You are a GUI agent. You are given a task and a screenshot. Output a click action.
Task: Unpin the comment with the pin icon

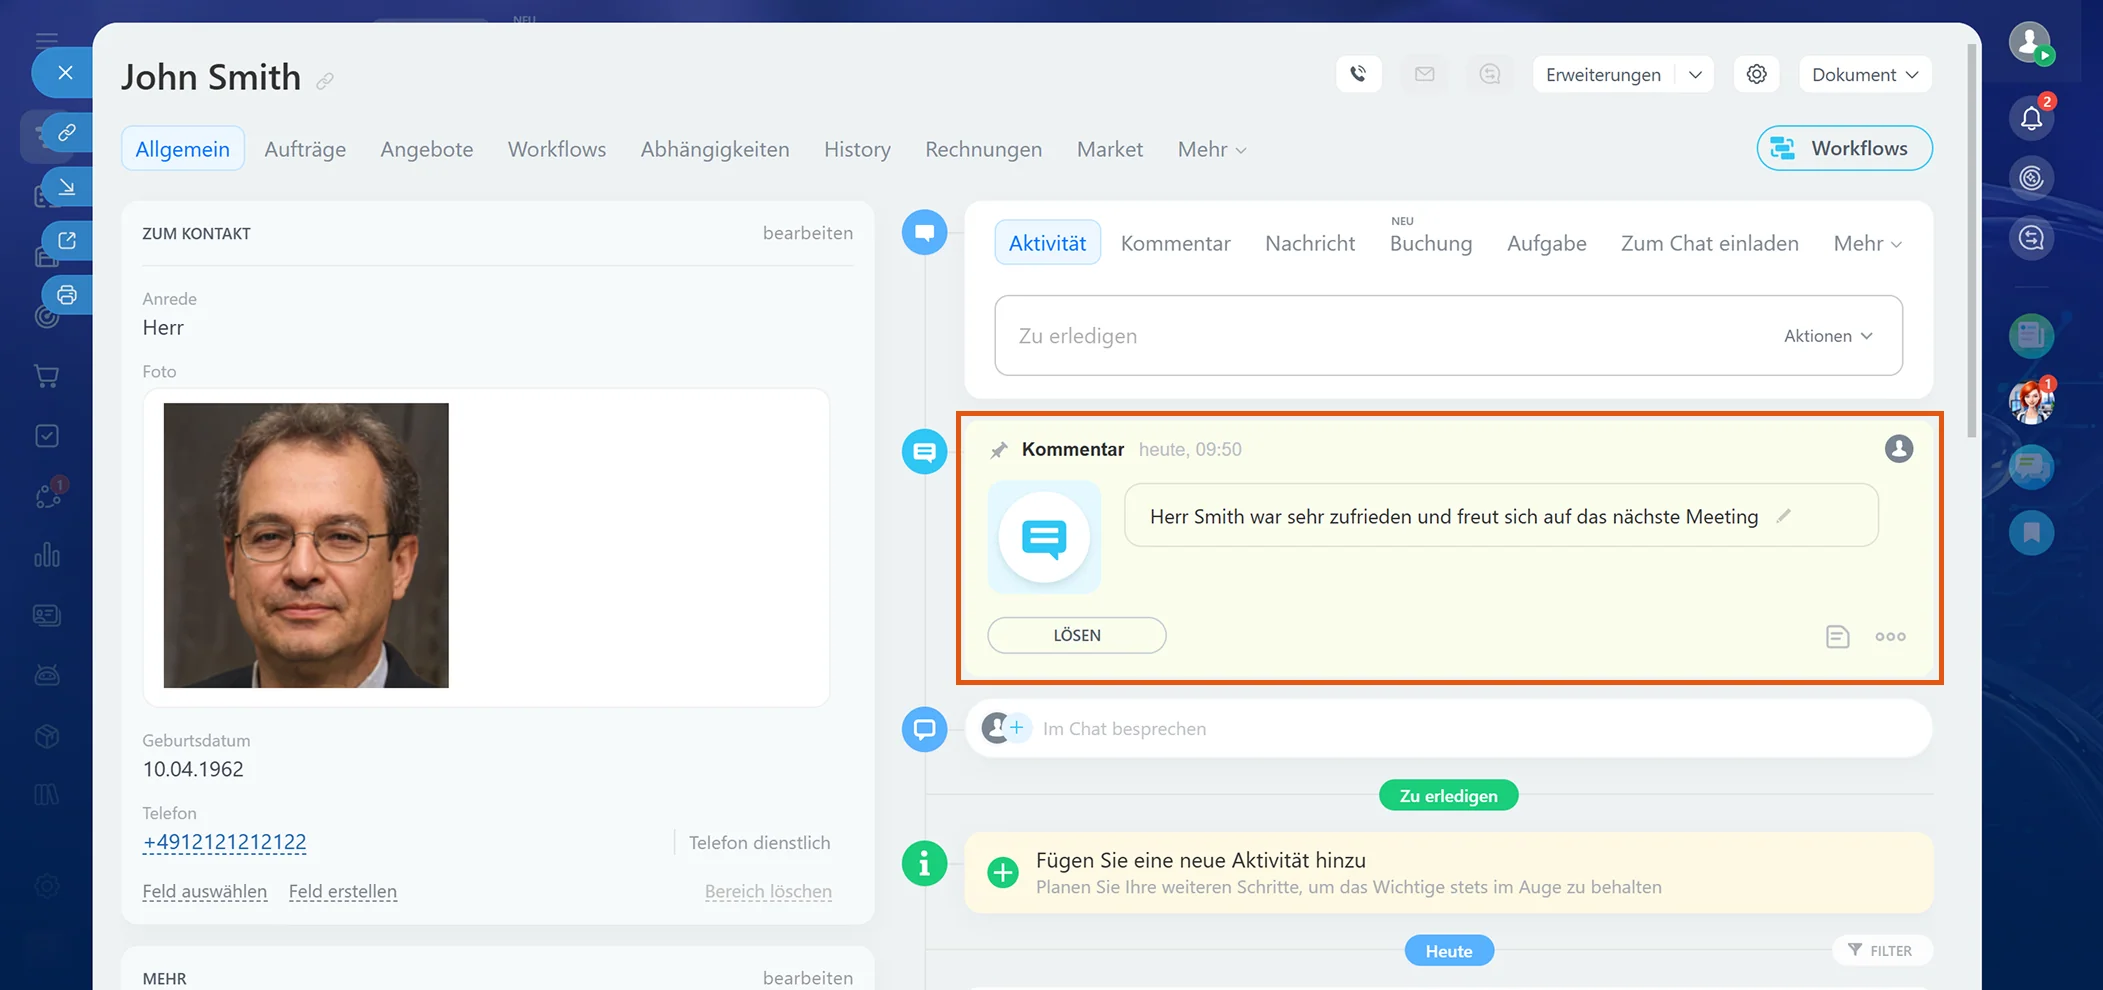998,450
